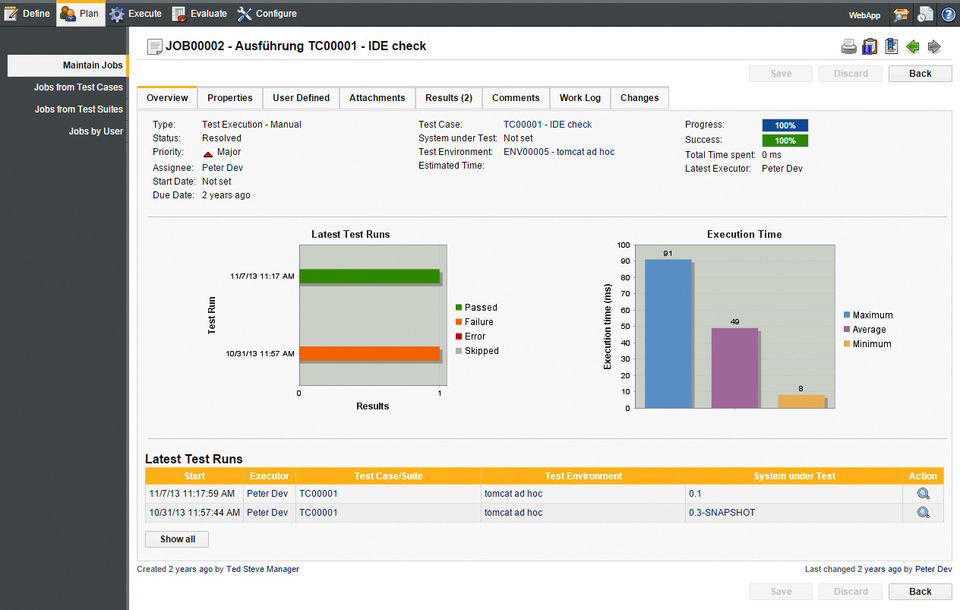Open the blue Help question mark icon
This screenshot has width=960, height=610.
click(x=948, y=14)
